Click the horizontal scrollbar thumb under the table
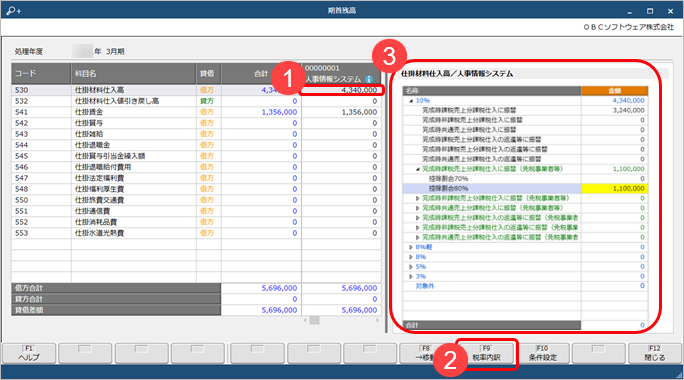The width and height of the screenshot is (684, 380). pos(315,321)
